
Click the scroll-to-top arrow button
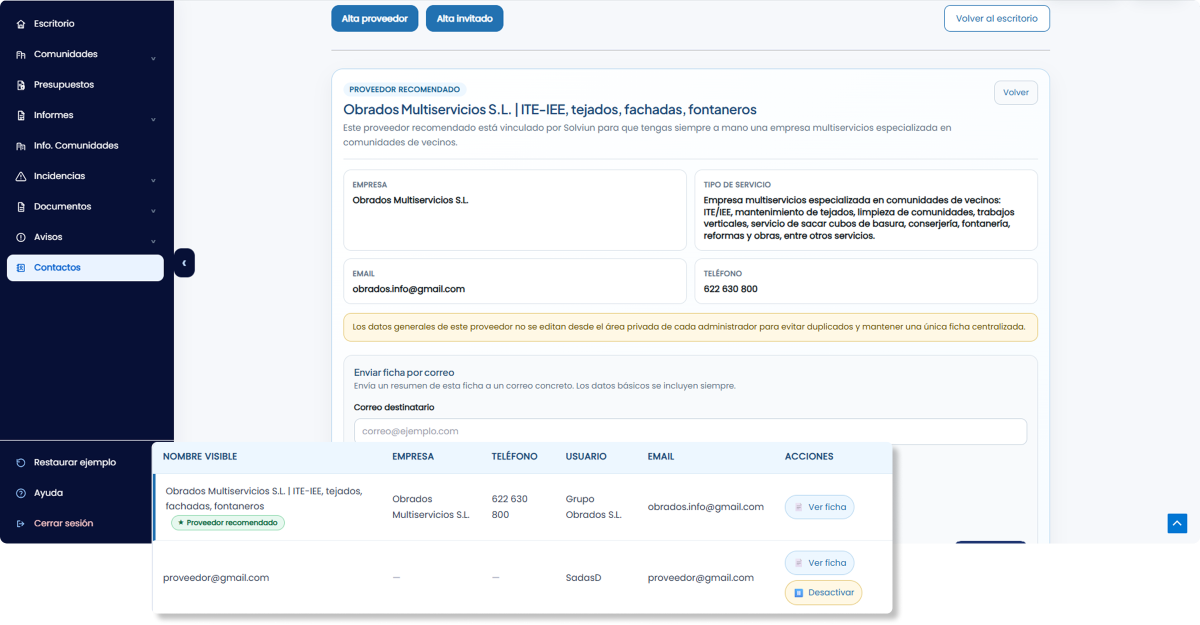(1177, 523)
